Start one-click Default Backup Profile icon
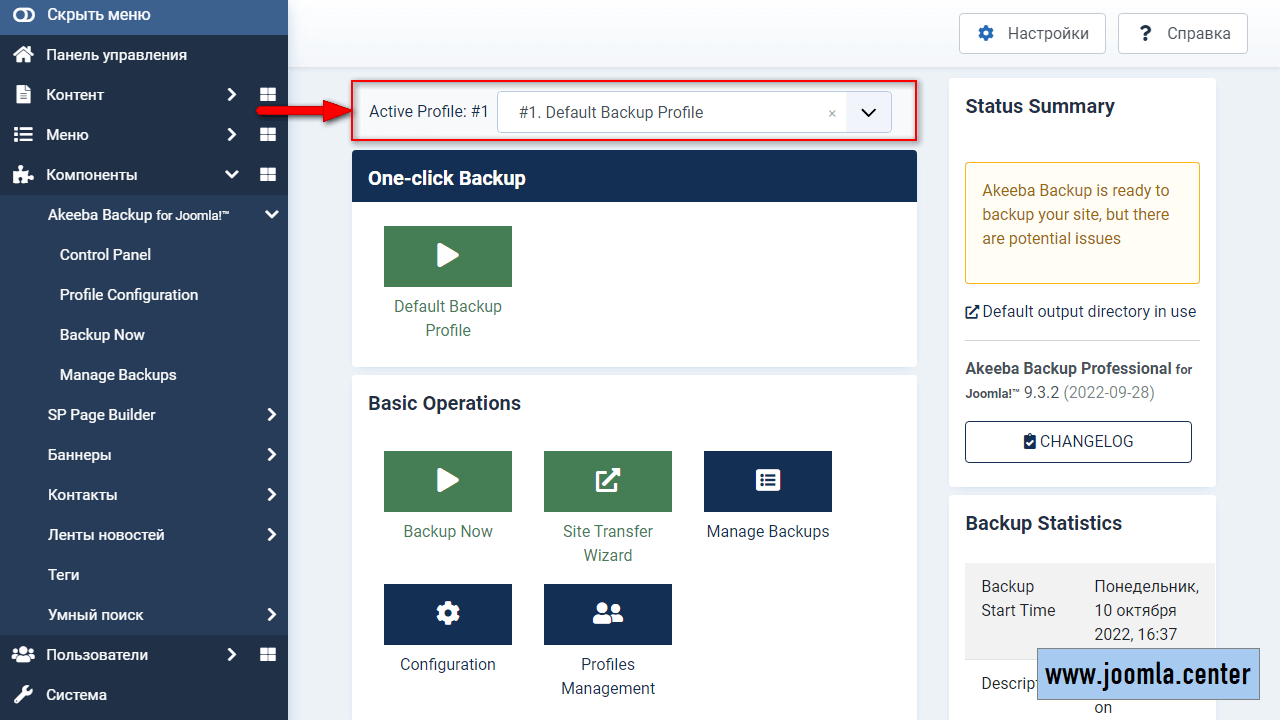The height and width of the screenshot is (720, 1280). [x=447, y=256]
